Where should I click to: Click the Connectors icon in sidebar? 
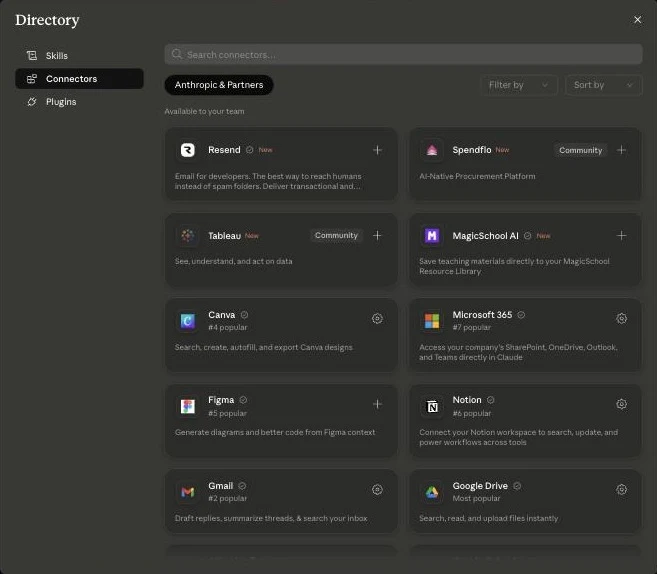[32, 79]
